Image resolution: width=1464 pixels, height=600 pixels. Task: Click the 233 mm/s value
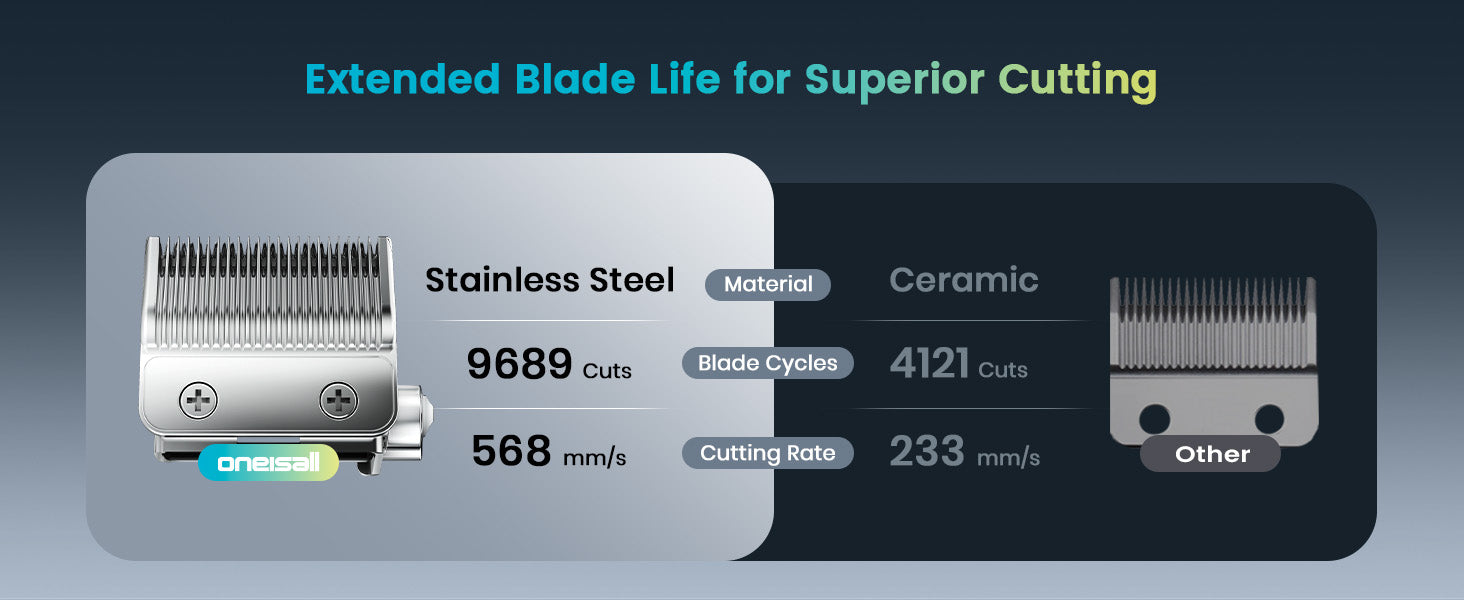[965, 452]
